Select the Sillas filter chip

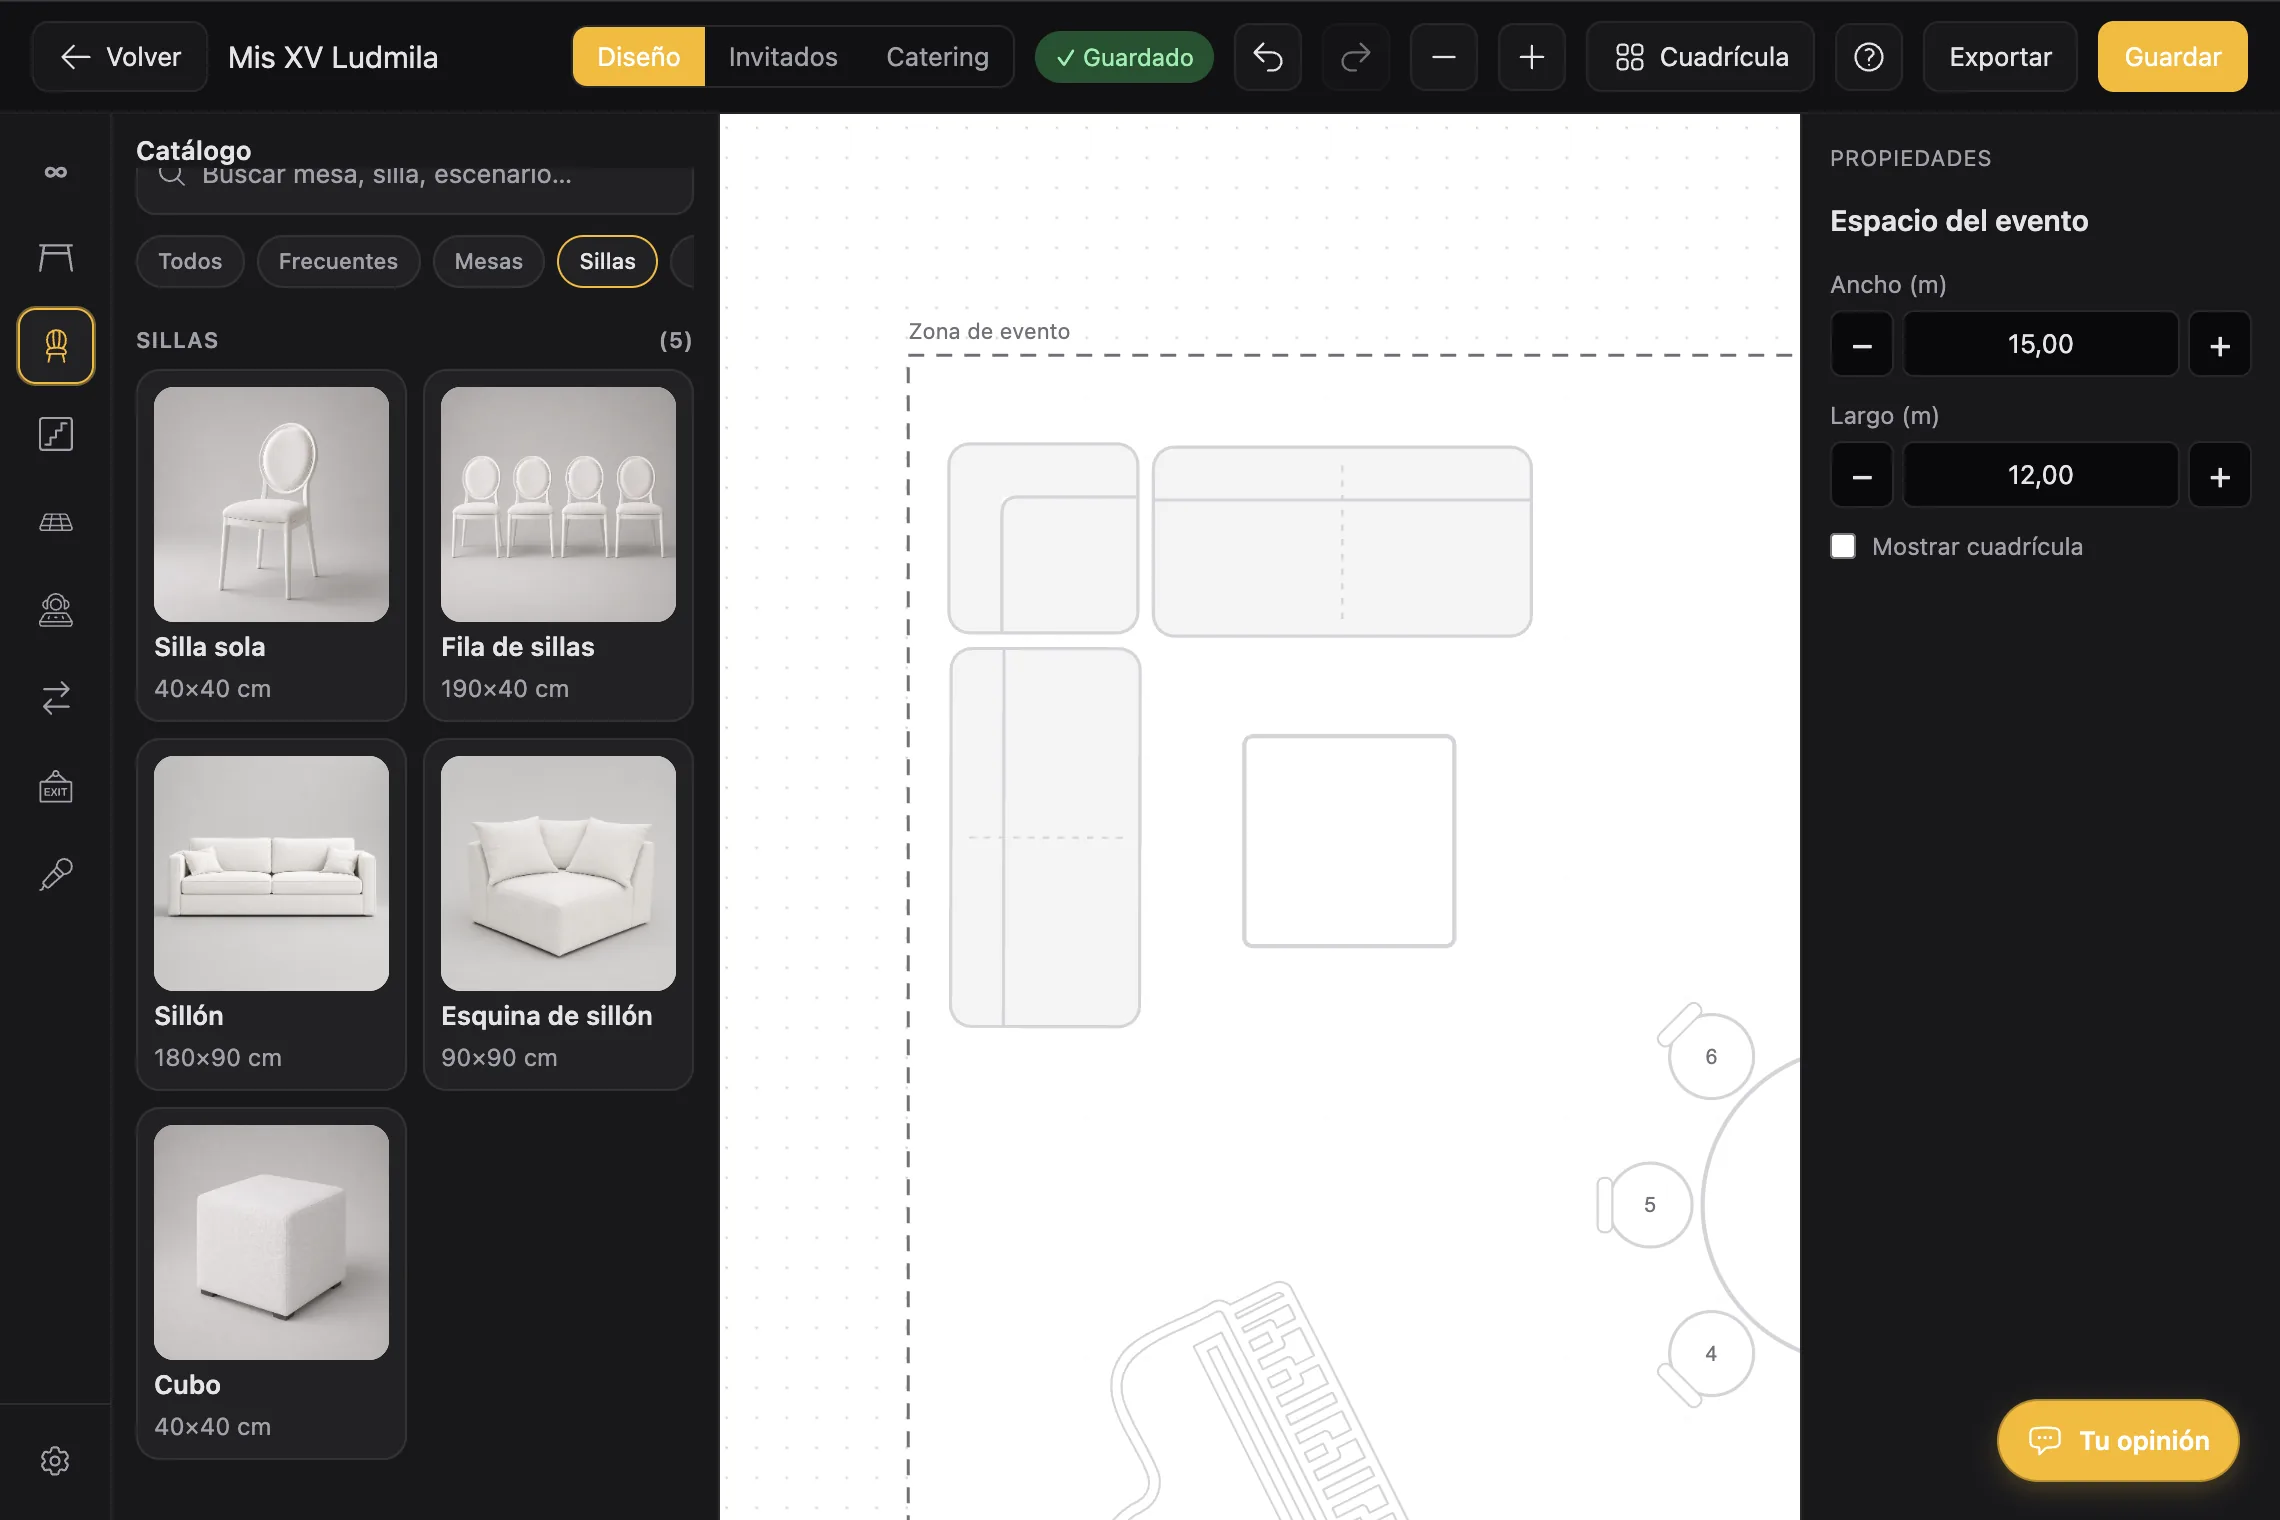pos(607,261)
